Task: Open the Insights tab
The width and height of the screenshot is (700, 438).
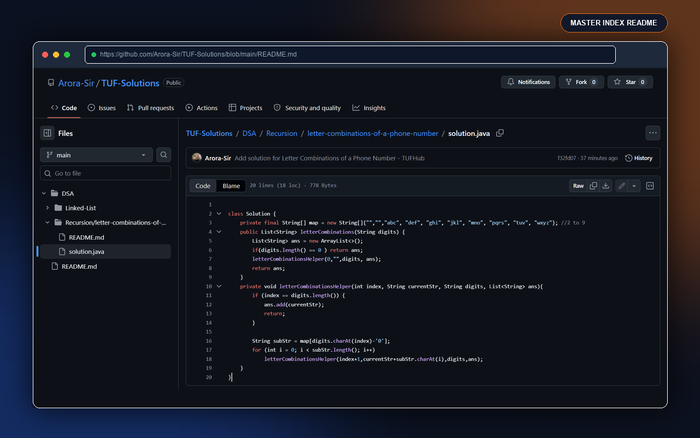Action: [x=369, y=108]
